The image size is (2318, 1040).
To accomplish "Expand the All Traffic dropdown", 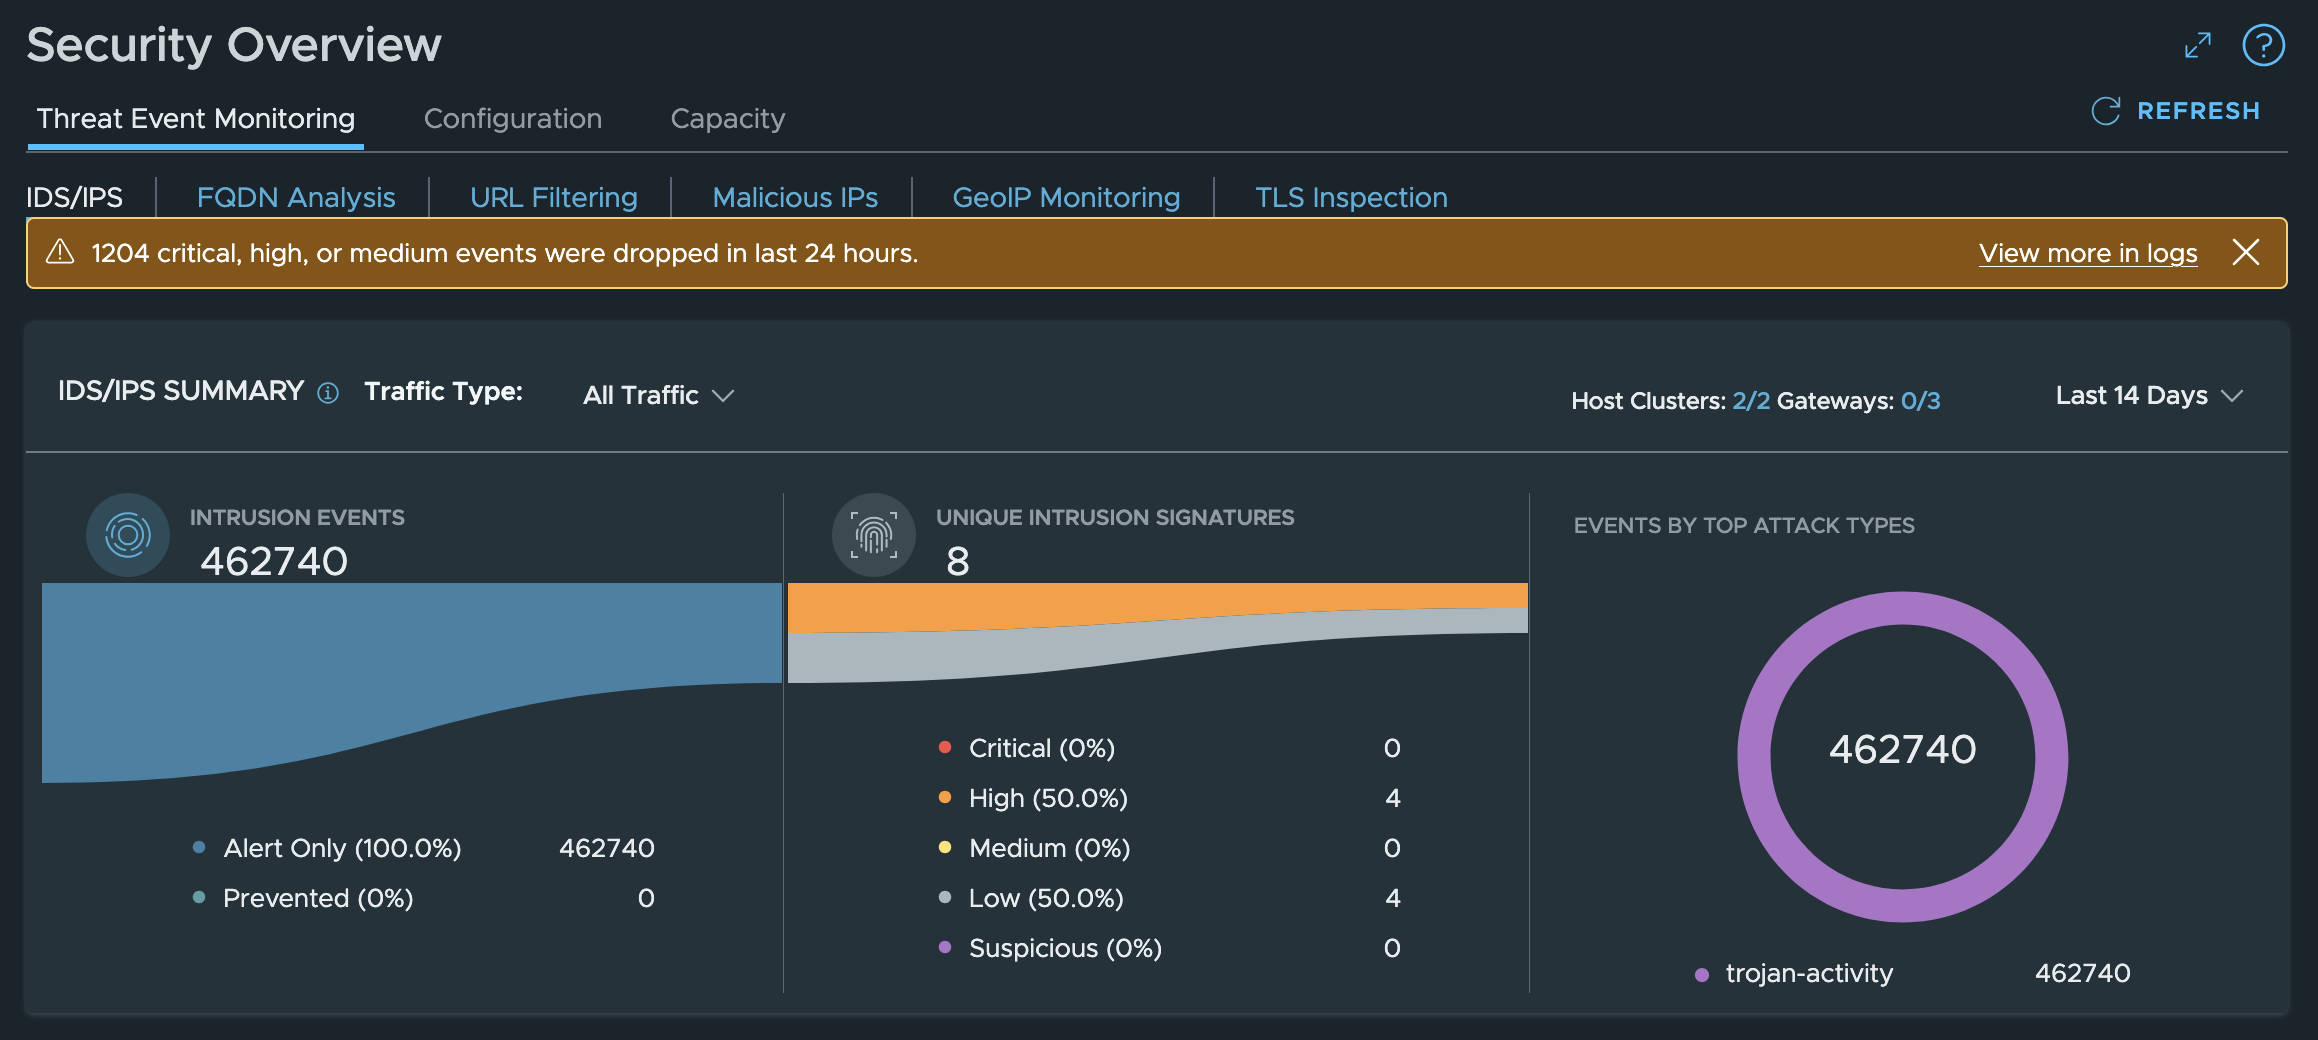I will (659, 395).
